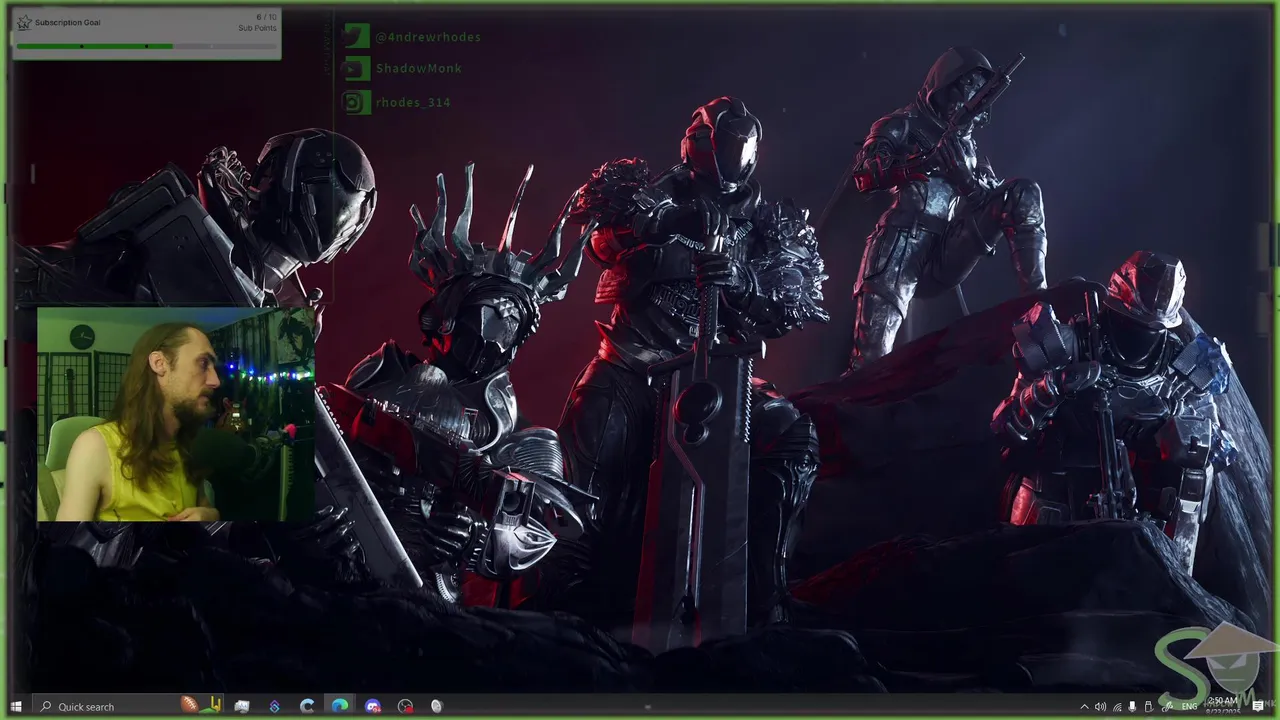Click the Subscription Goal progress bar
The width and height of the screenshot is (1280, 720).
coord(146,46)
